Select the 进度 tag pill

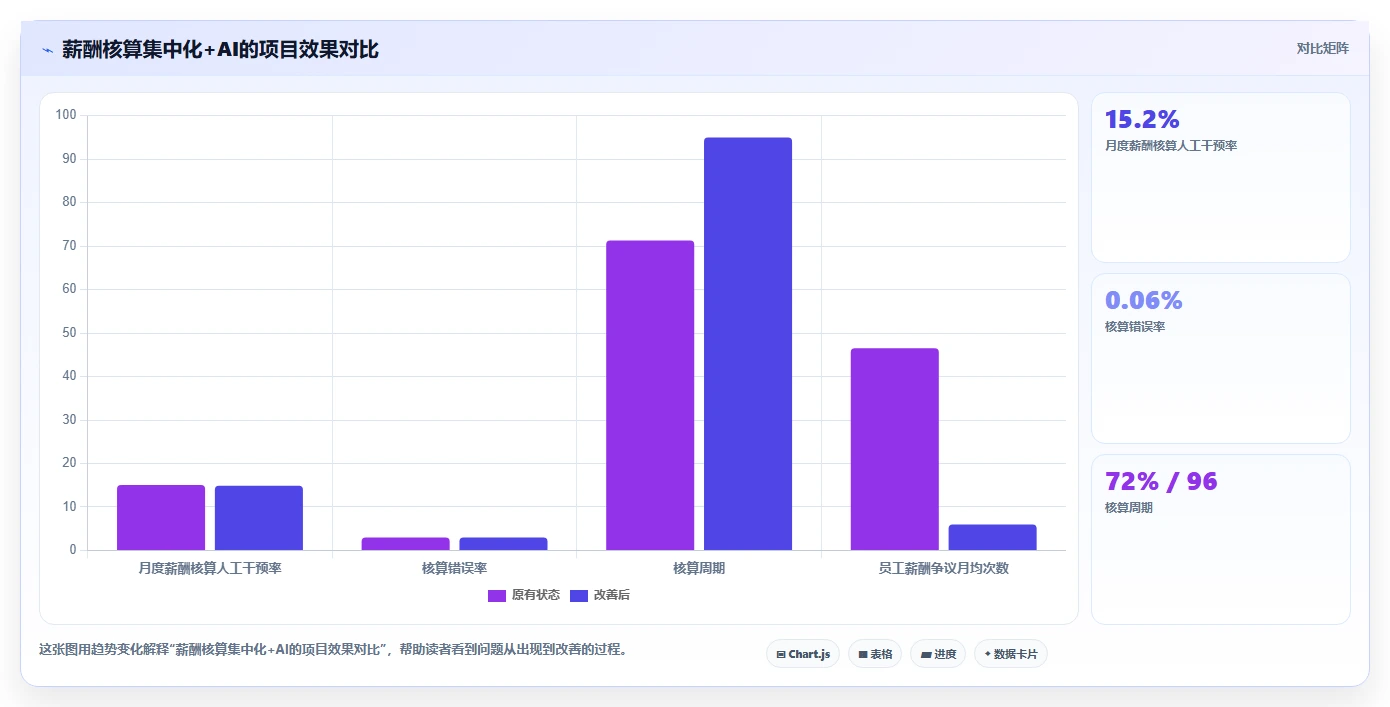coord(938,654)
